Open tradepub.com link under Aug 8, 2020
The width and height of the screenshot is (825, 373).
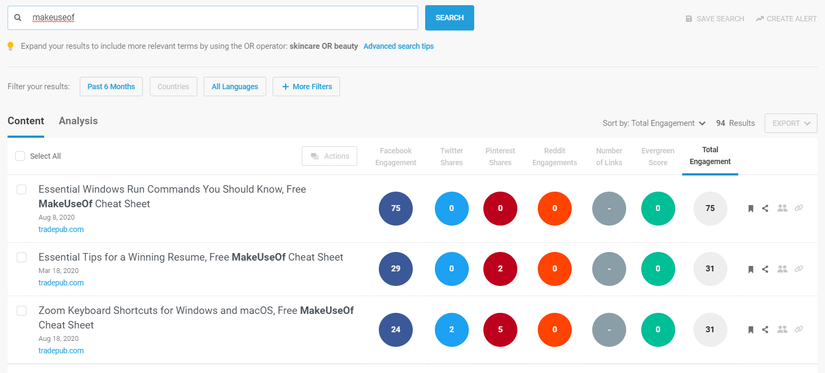[61, 229]
